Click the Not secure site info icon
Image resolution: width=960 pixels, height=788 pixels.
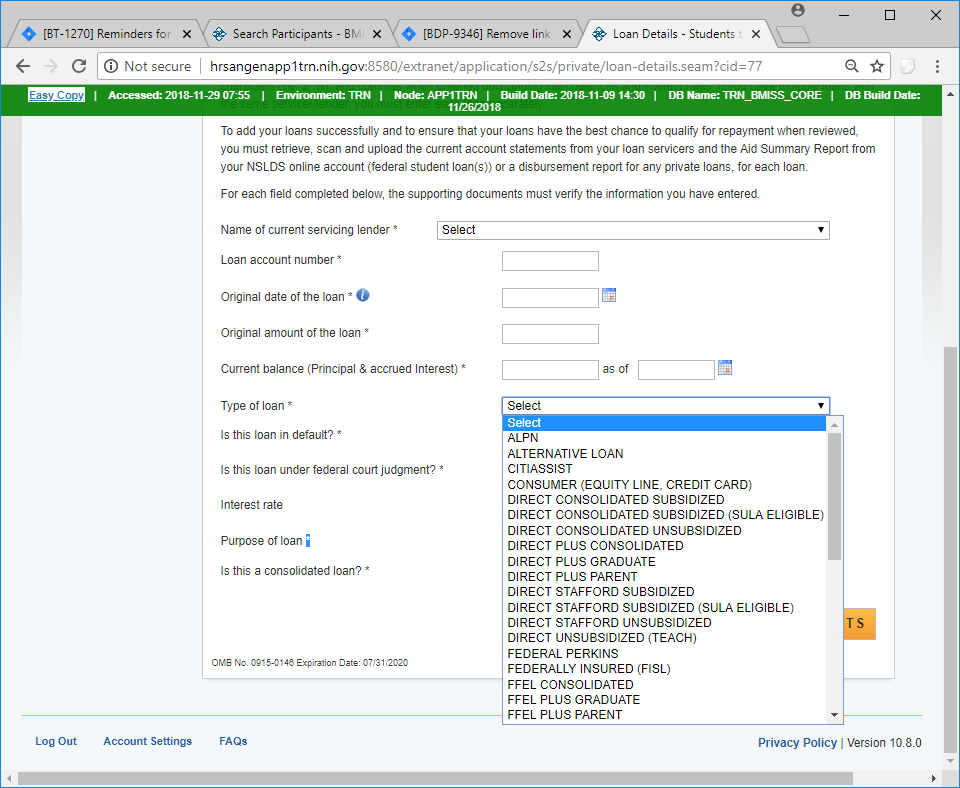point(111,66)
